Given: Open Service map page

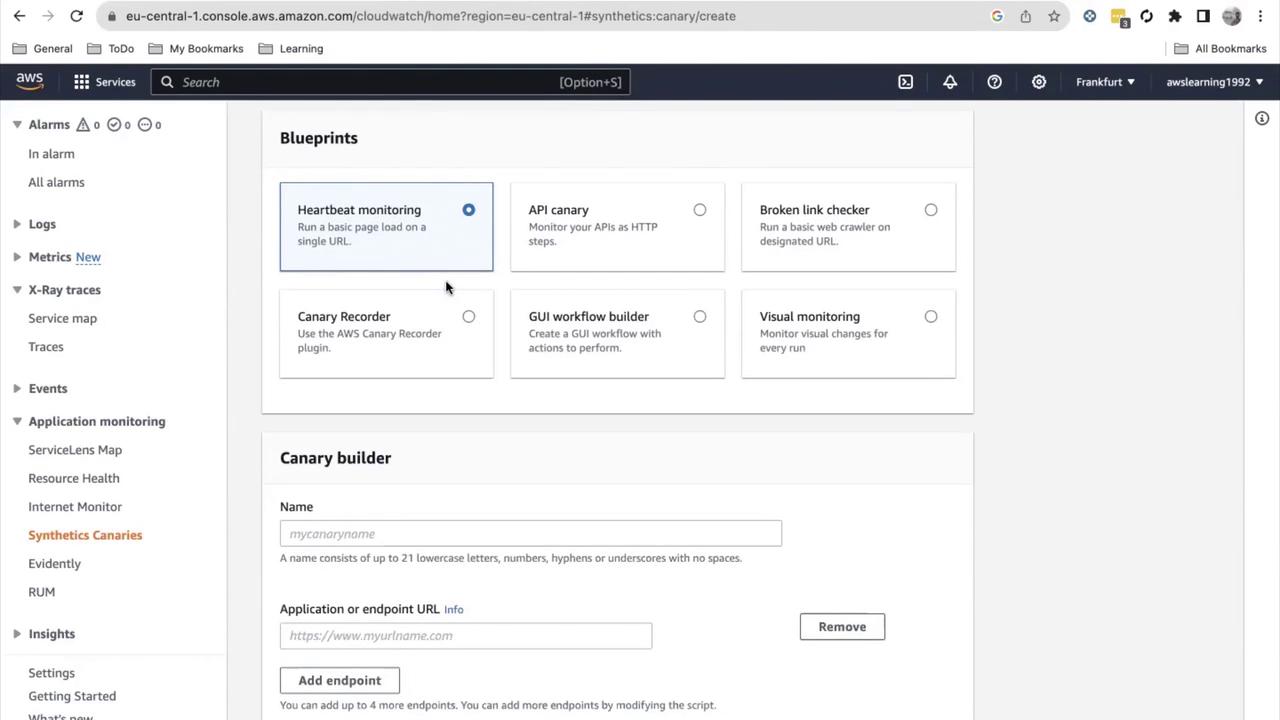Looking at the screenshot, I should click(63, 318).
